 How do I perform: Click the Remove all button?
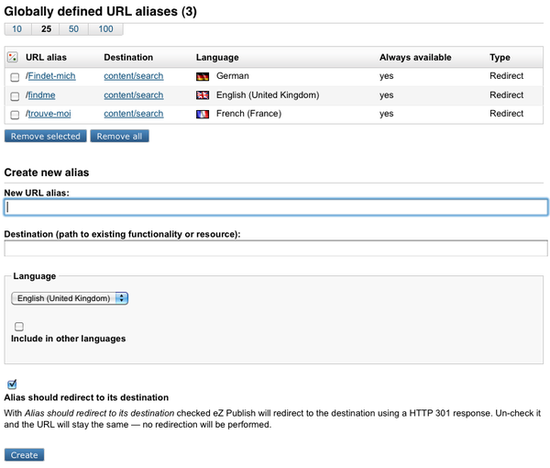coord(120,136)
